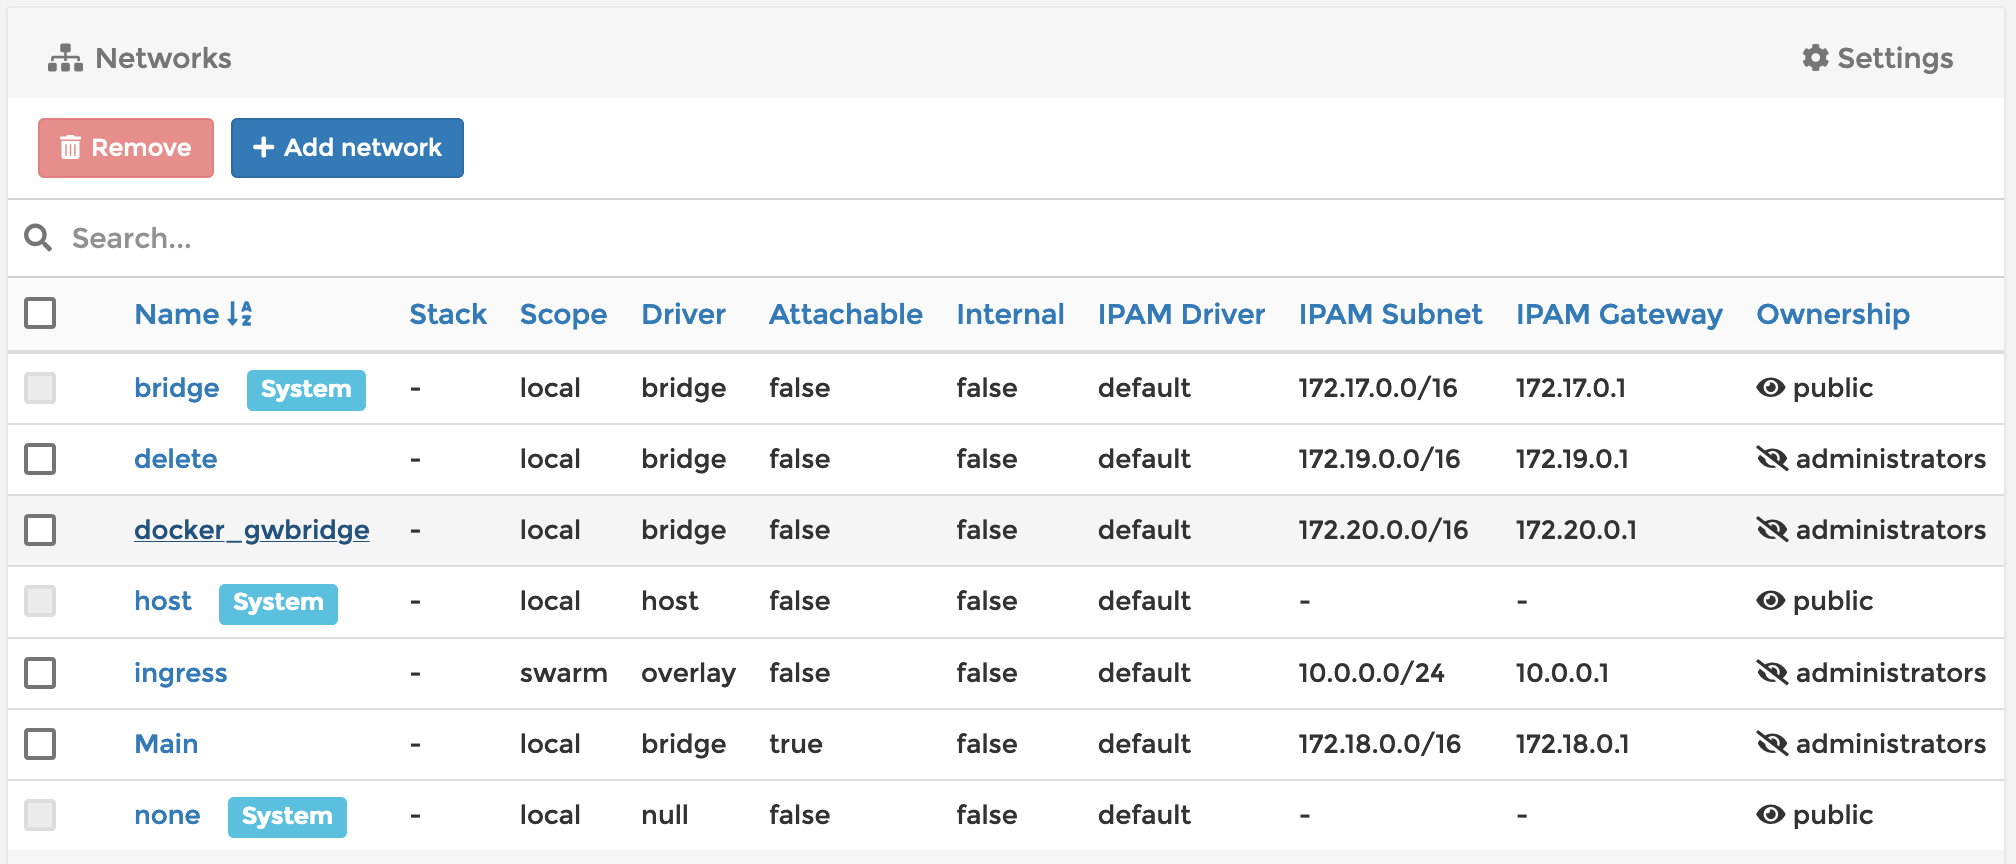Open the docker_gwbridge network link
2016x864 pixels.
[251, 530]
